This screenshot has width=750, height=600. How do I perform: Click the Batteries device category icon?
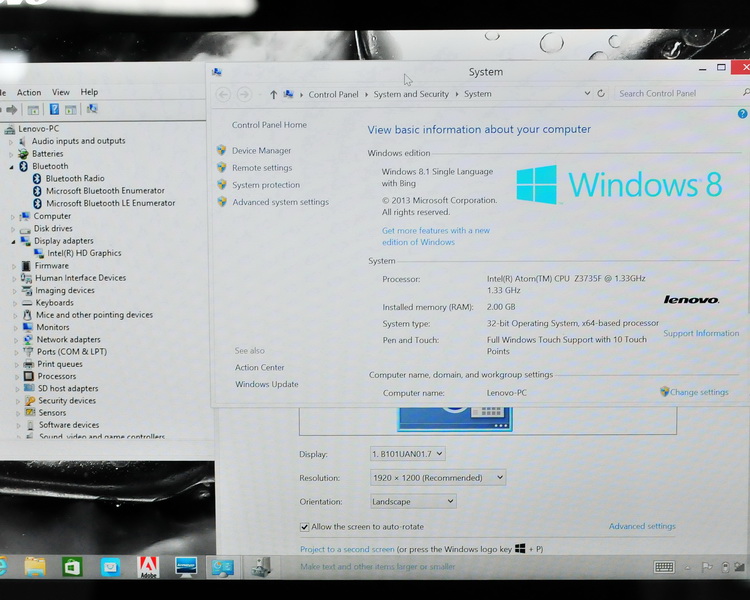(22, 154)
